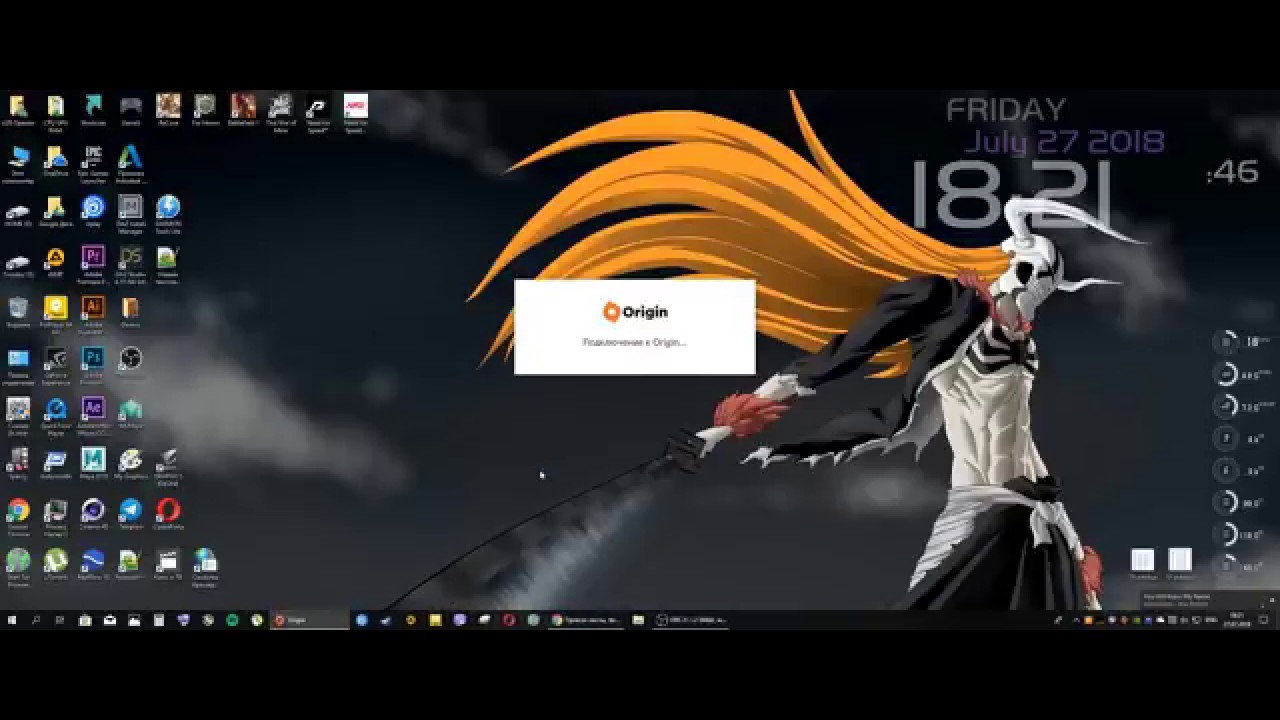Switch to the Chrome window taskbar button
The height and width of the screenshot is (720, 1280).
pos(586,620)
